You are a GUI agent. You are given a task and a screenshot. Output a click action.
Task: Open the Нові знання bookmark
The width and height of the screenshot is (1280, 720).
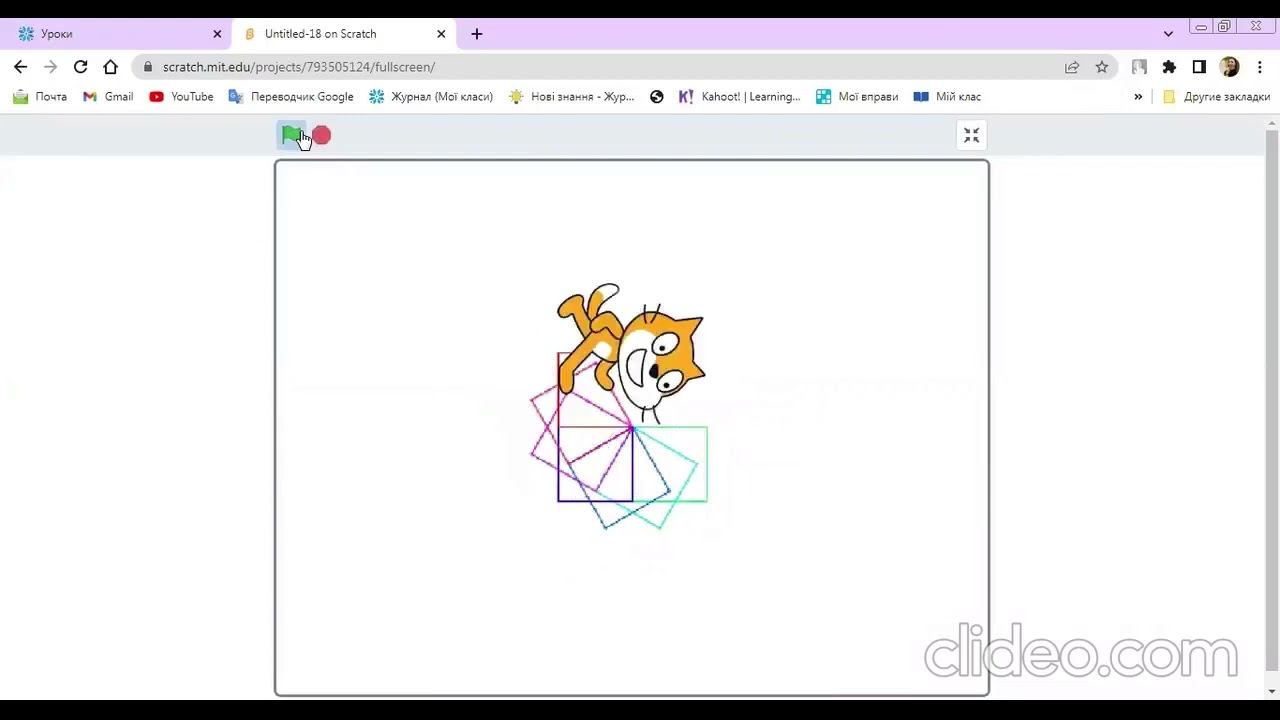click(x=571, y=97)
